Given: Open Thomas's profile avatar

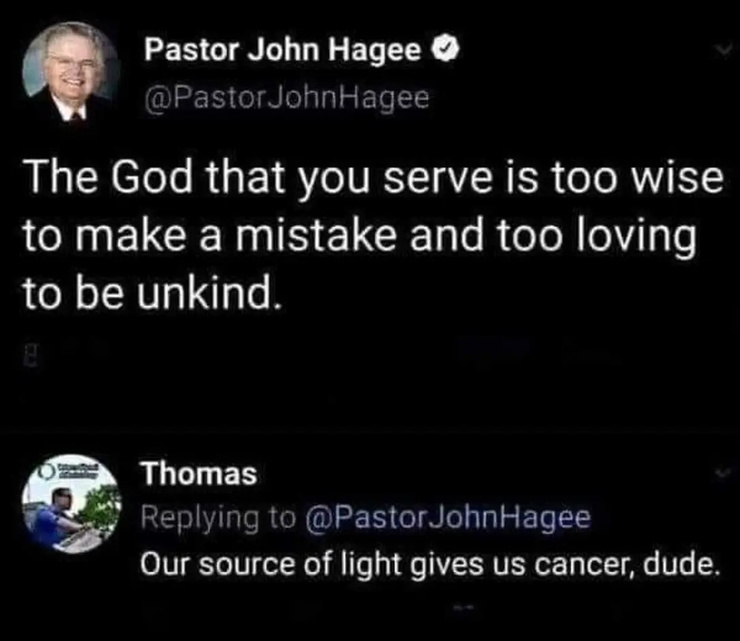Looking at the screenshot, I should [x=71, y=504].
